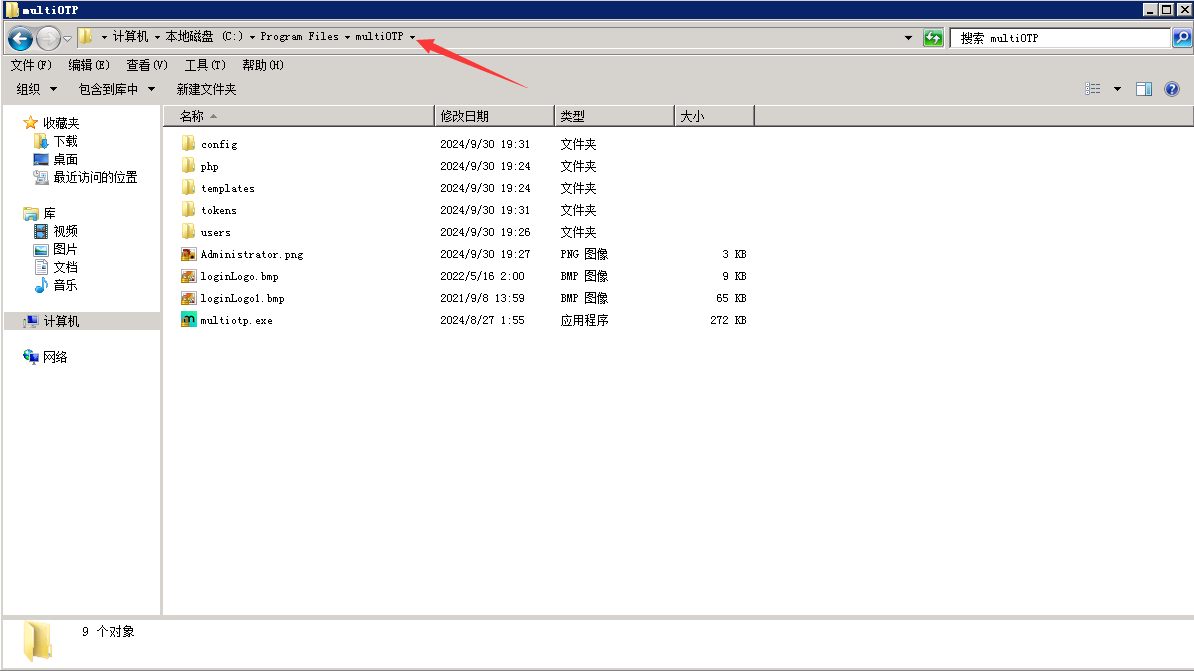
Task: Select 收藏夹 in the navigation tree
Action: 61,123
